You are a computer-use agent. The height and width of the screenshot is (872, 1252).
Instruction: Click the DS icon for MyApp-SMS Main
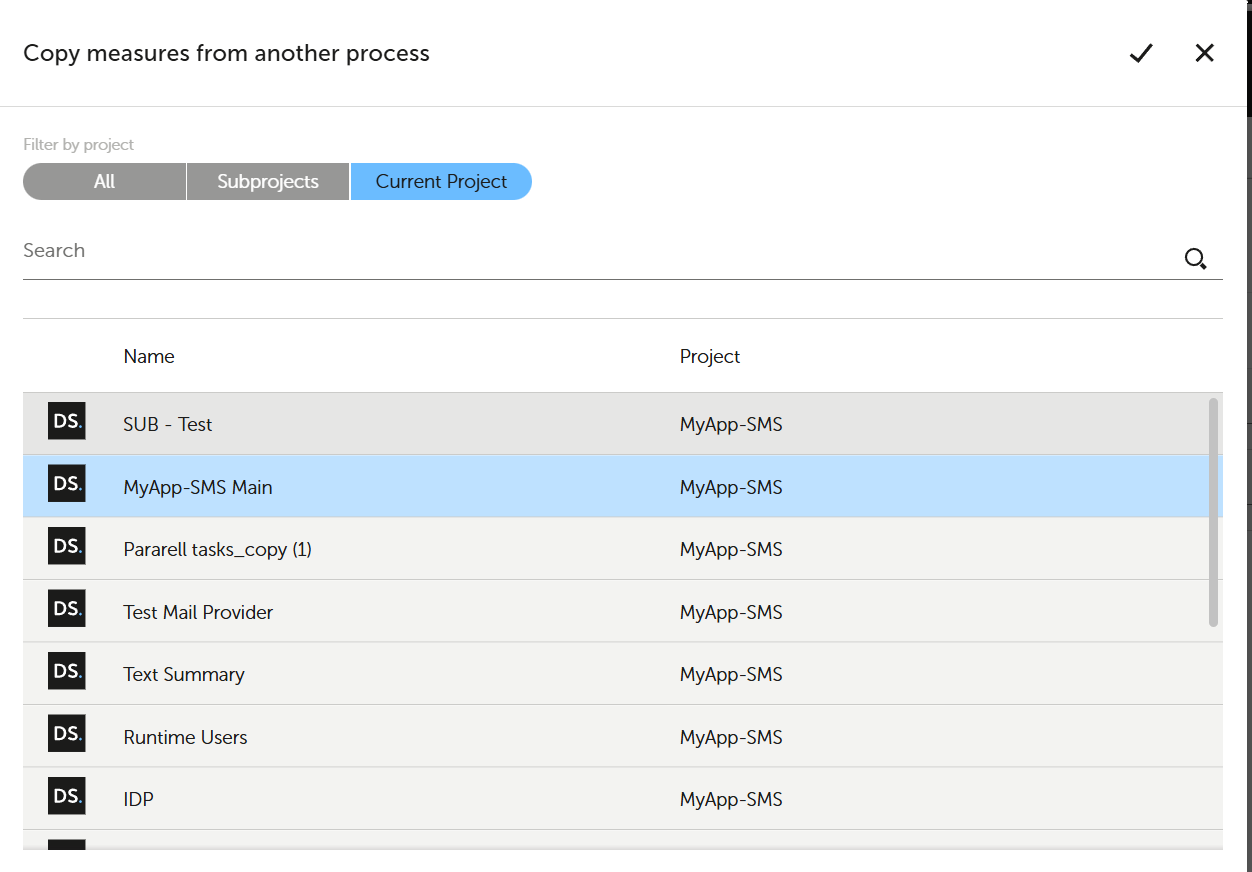67,484
